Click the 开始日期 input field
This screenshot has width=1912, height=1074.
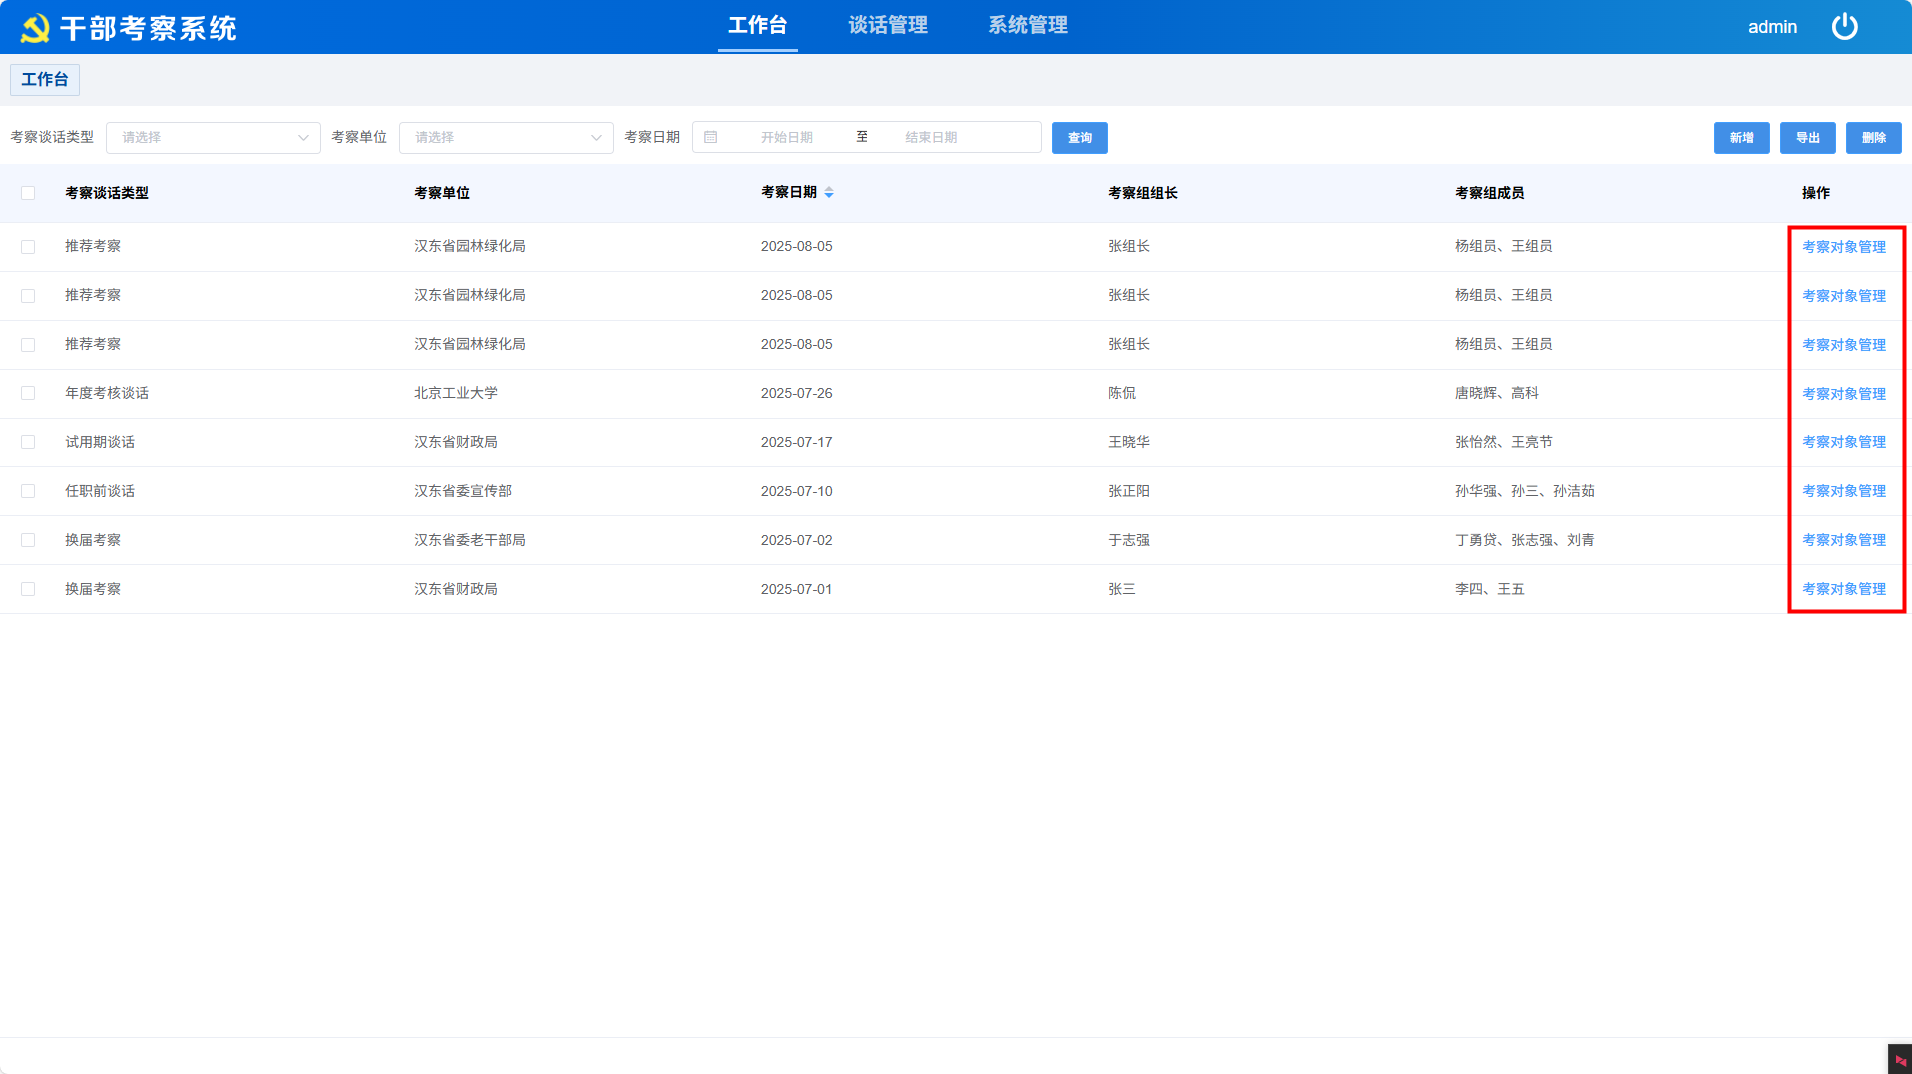786,137
